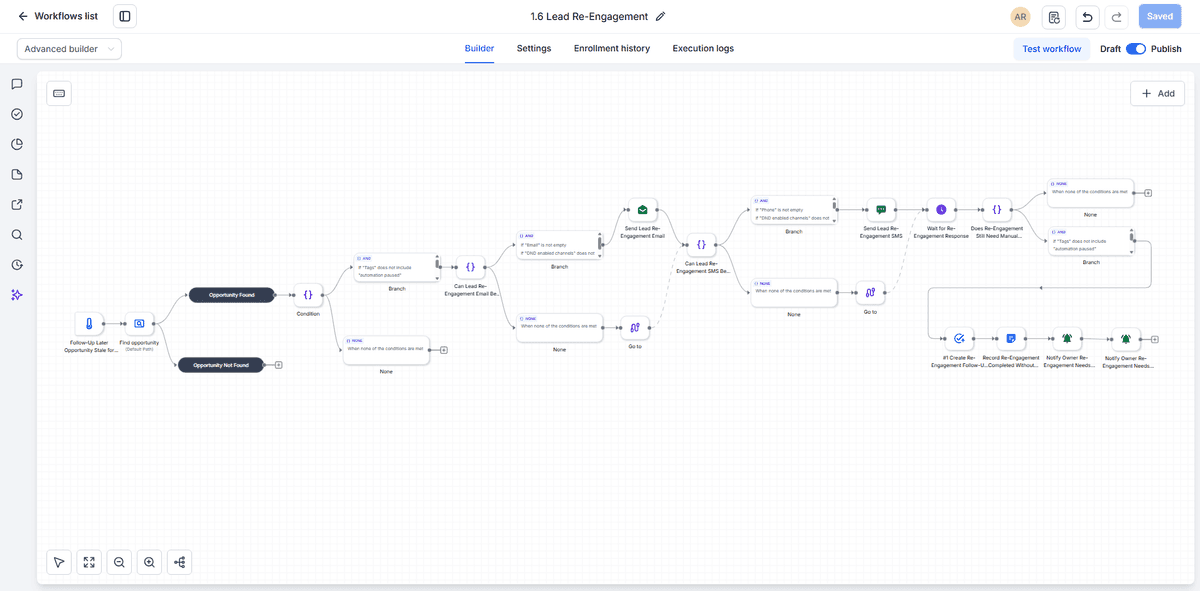Open the Find opportunity node

pos(139,324)
